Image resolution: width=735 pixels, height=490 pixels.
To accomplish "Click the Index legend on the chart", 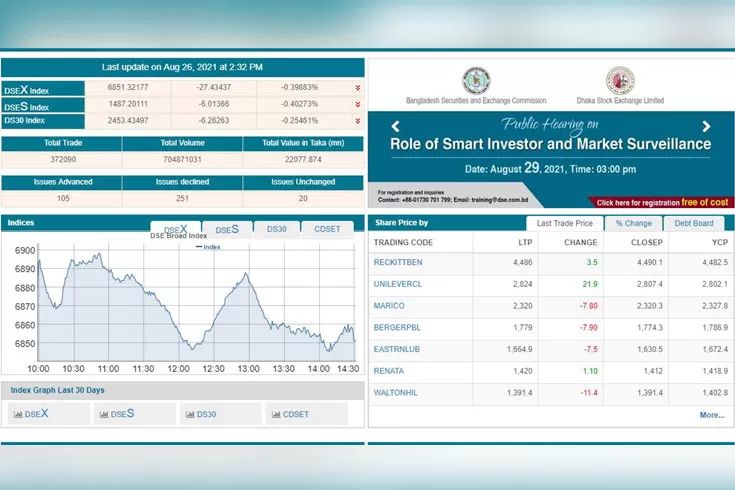I will point(208,247).
